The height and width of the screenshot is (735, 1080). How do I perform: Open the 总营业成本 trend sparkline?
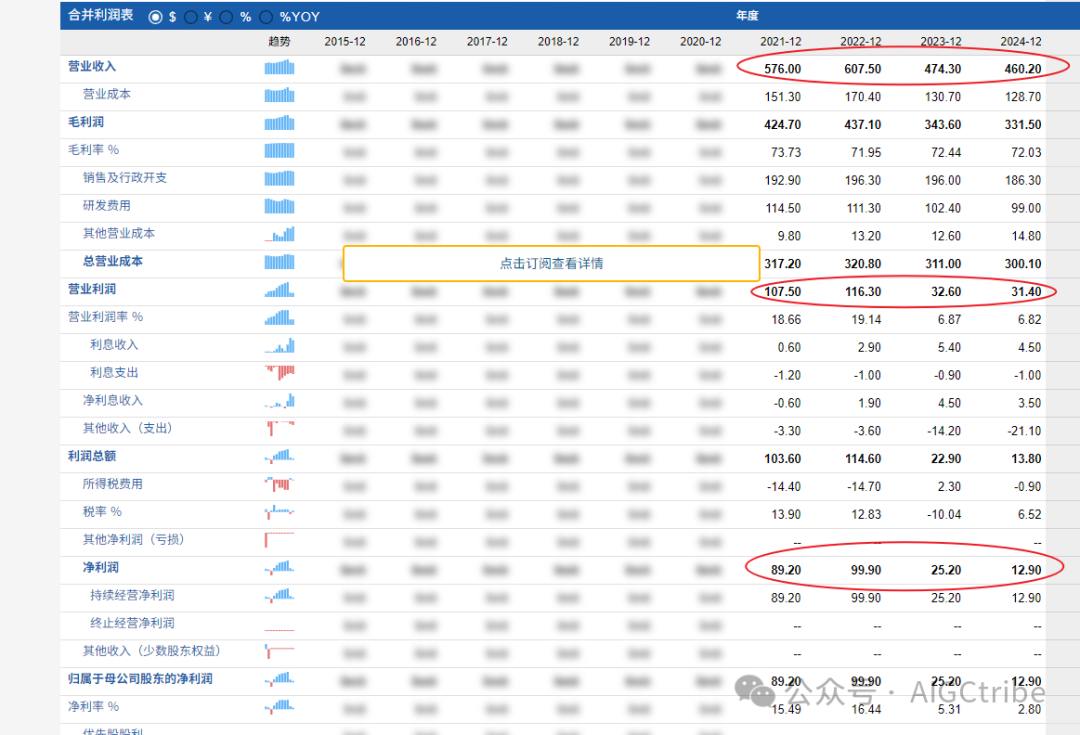tap(280, 262)
